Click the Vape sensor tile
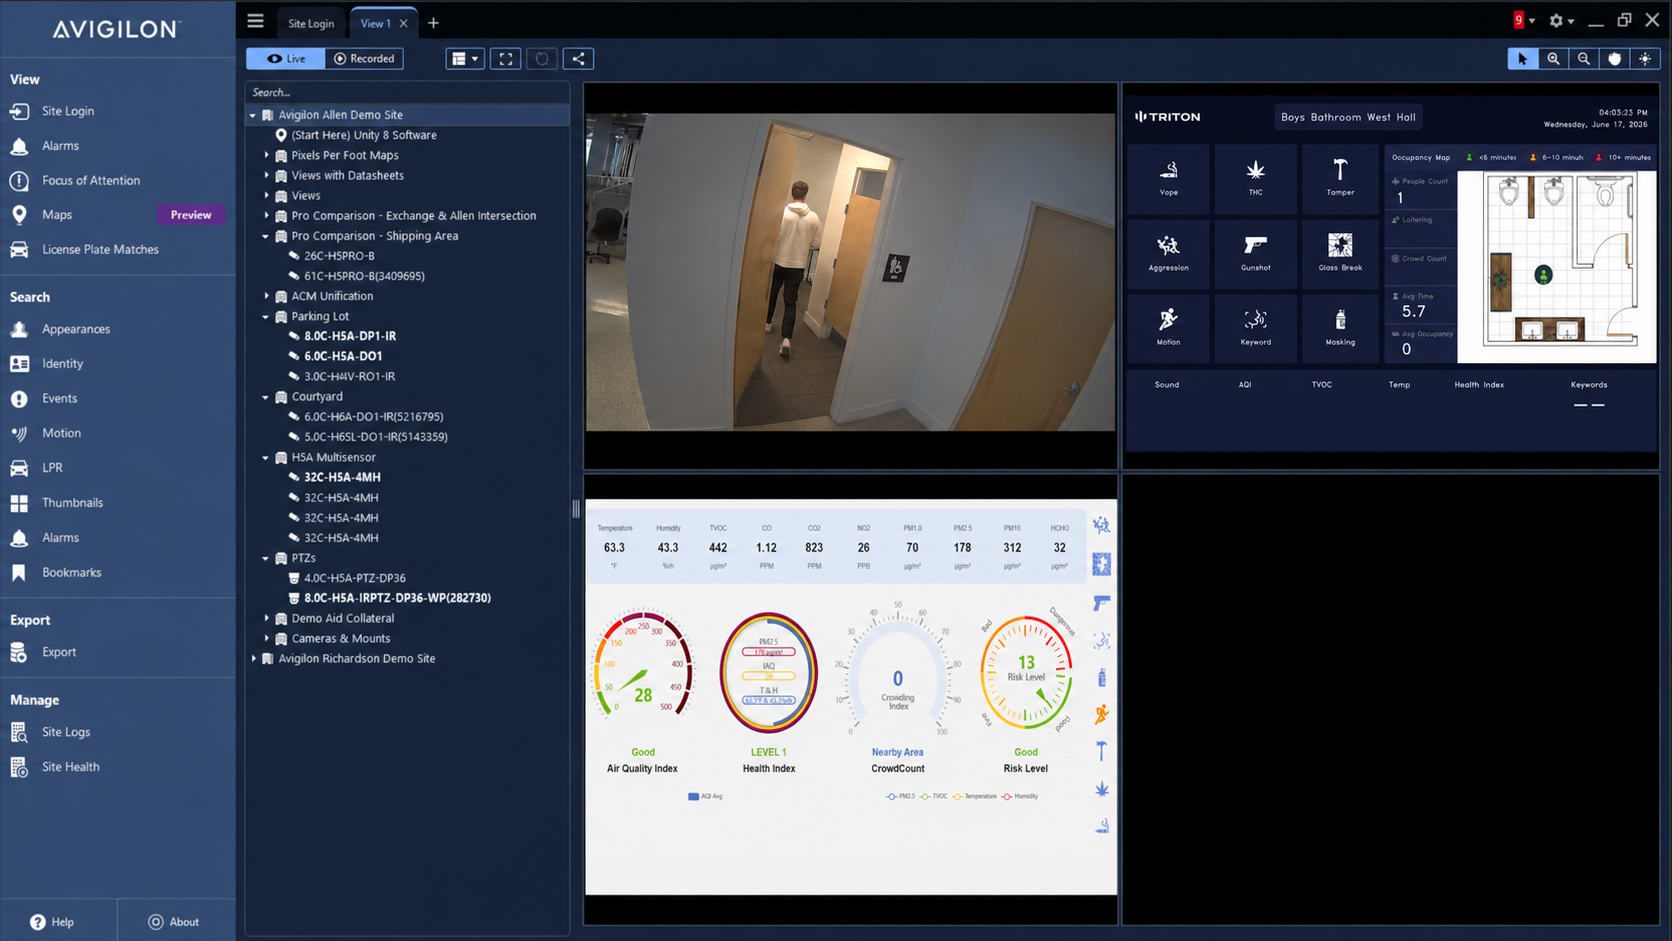Image resolution: width=1672 pixels, height=941 pixels. [1168, 179]
